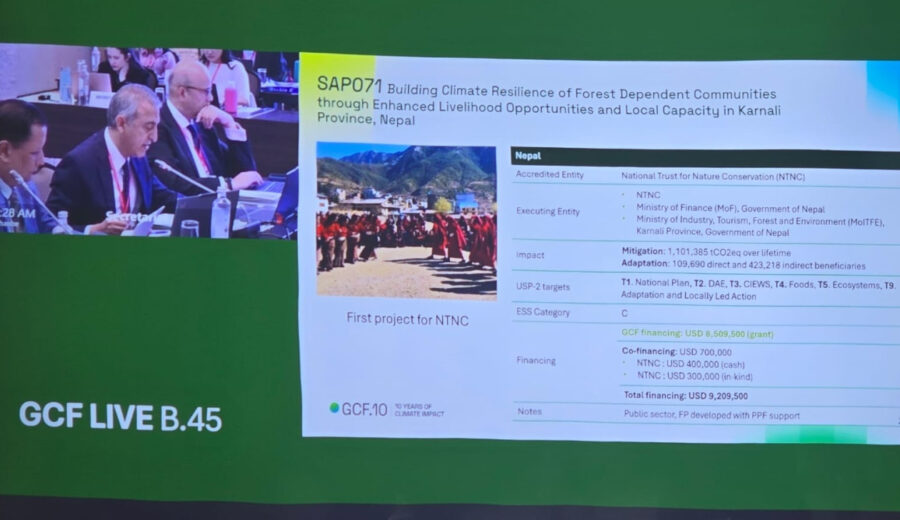Click 'Karnali Province, Government of Nepal' line

click(712, 232)
